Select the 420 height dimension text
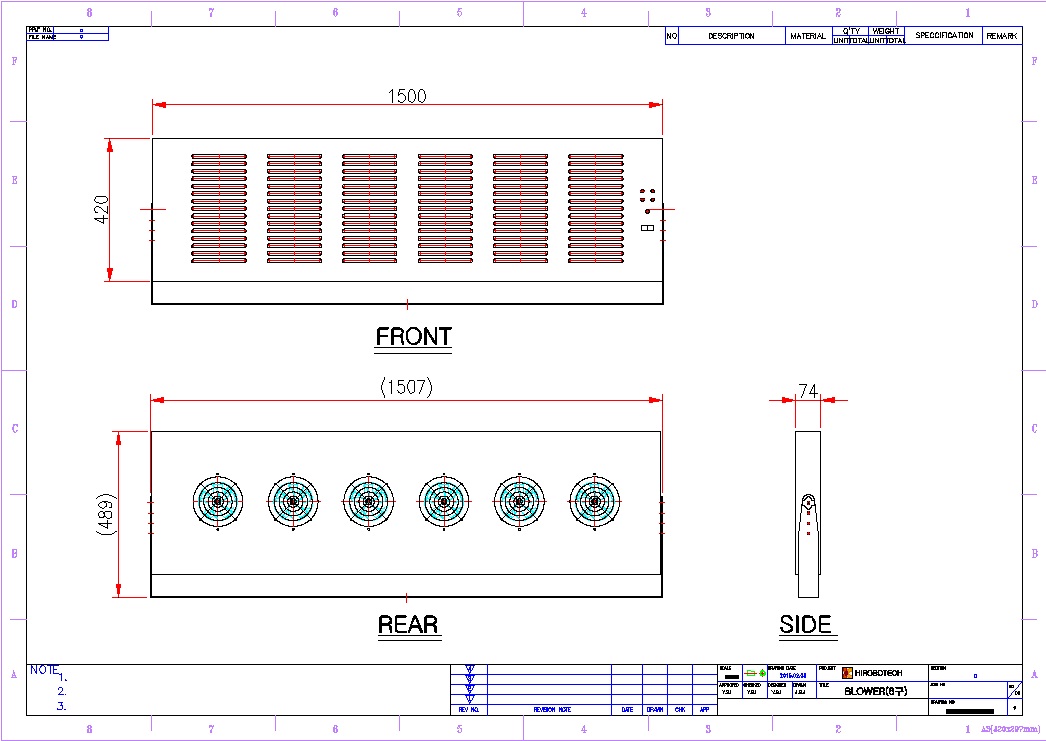This screenshot has height=741, width=1046. point(102,209)
